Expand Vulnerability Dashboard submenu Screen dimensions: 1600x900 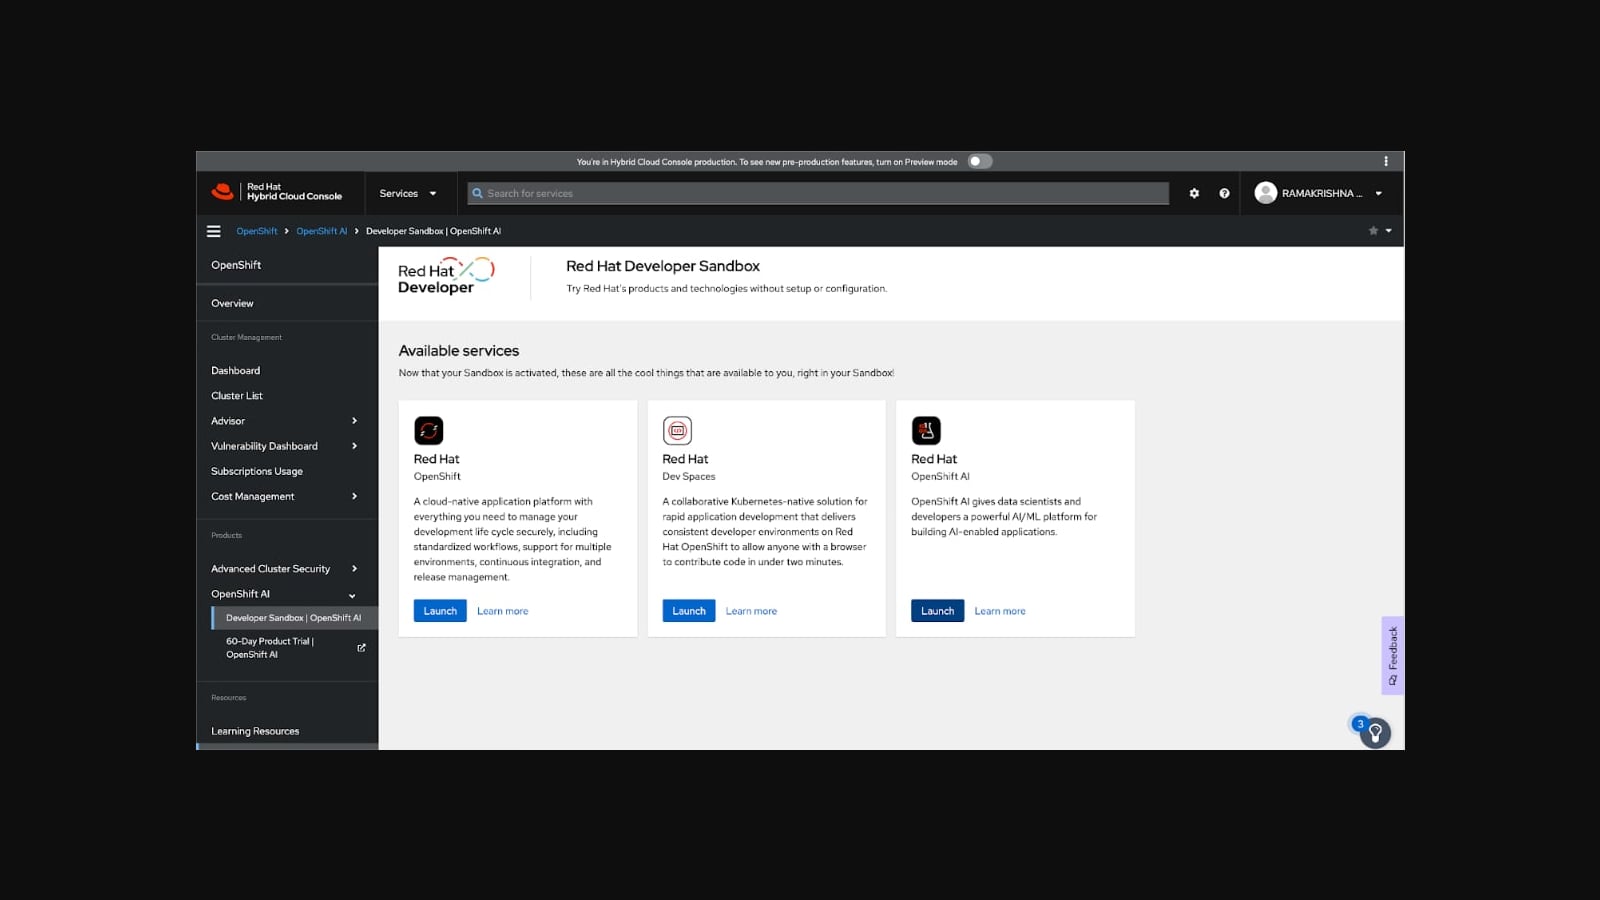(286, 446)
